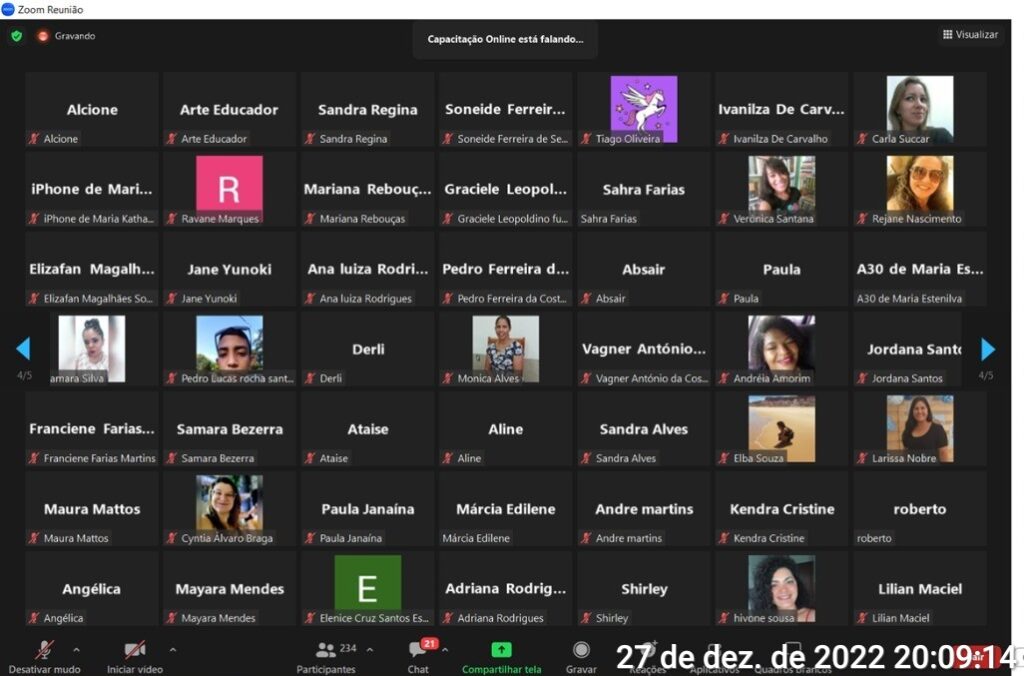Select Carla Succar's video thumbnail
The image size is (1024, 676).
(x=919, y=105)
